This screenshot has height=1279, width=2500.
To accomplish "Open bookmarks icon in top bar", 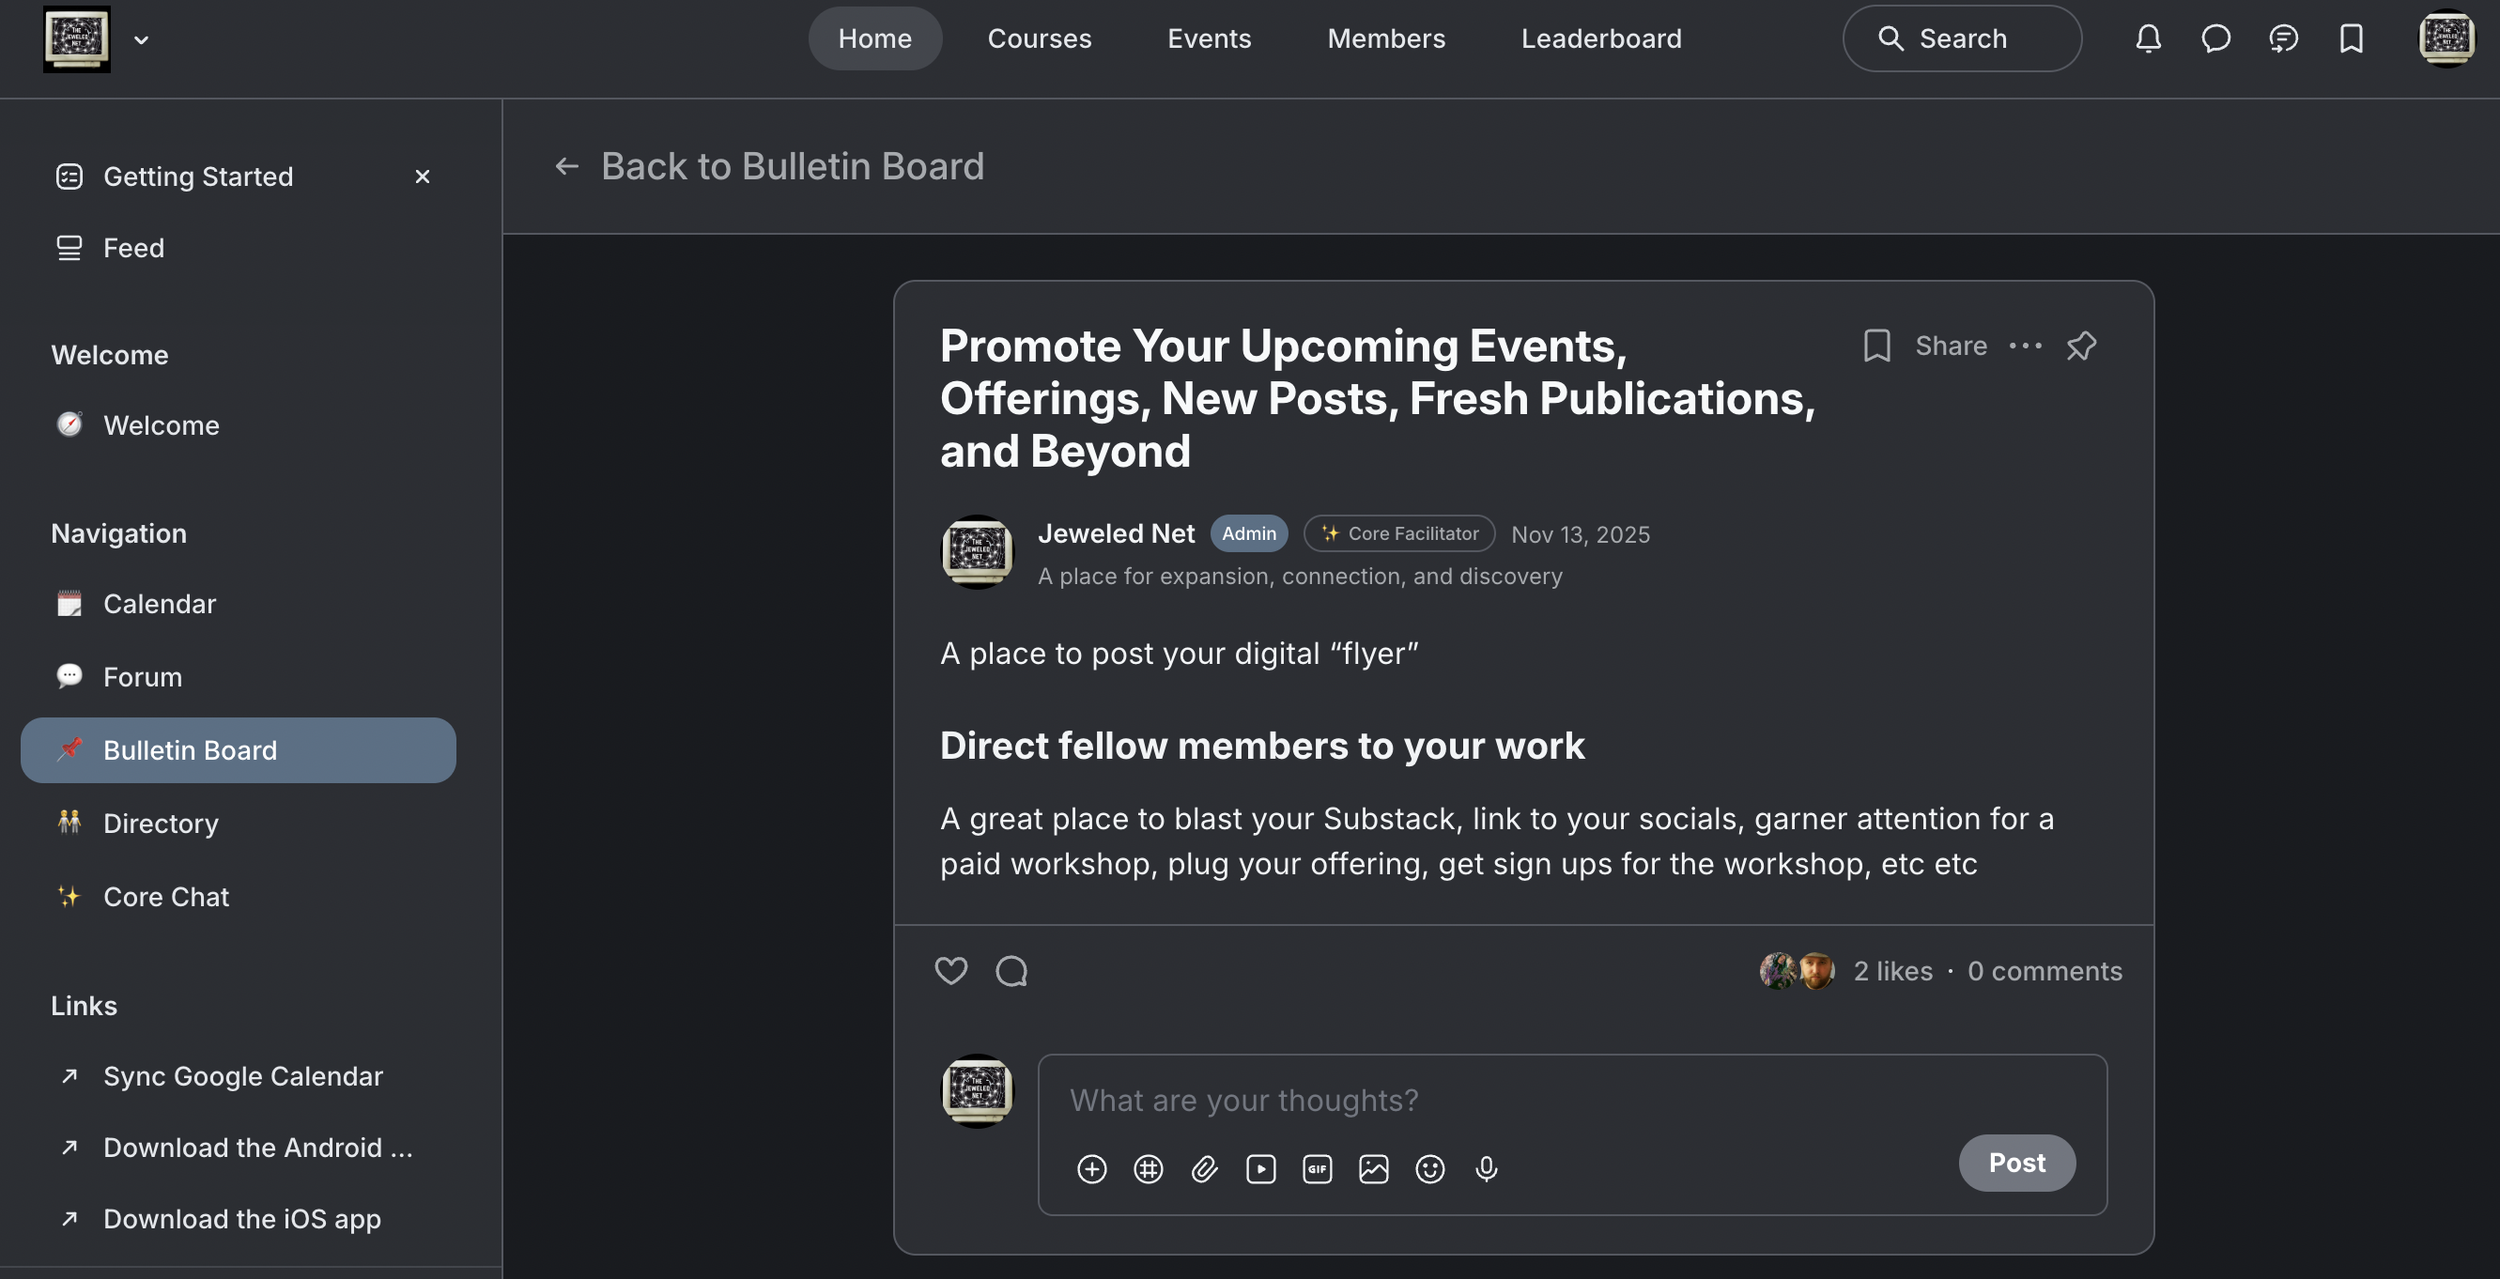I will (2351, 39).
